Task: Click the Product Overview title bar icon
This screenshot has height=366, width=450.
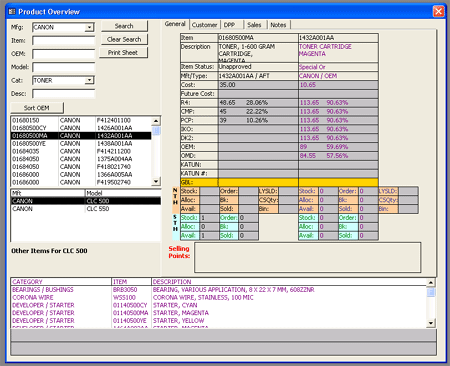Action: [x=12, y=12]
